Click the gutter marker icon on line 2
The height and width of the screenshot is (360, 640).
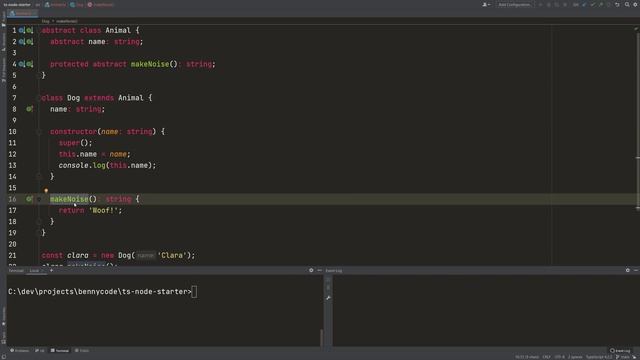(22, 42)
